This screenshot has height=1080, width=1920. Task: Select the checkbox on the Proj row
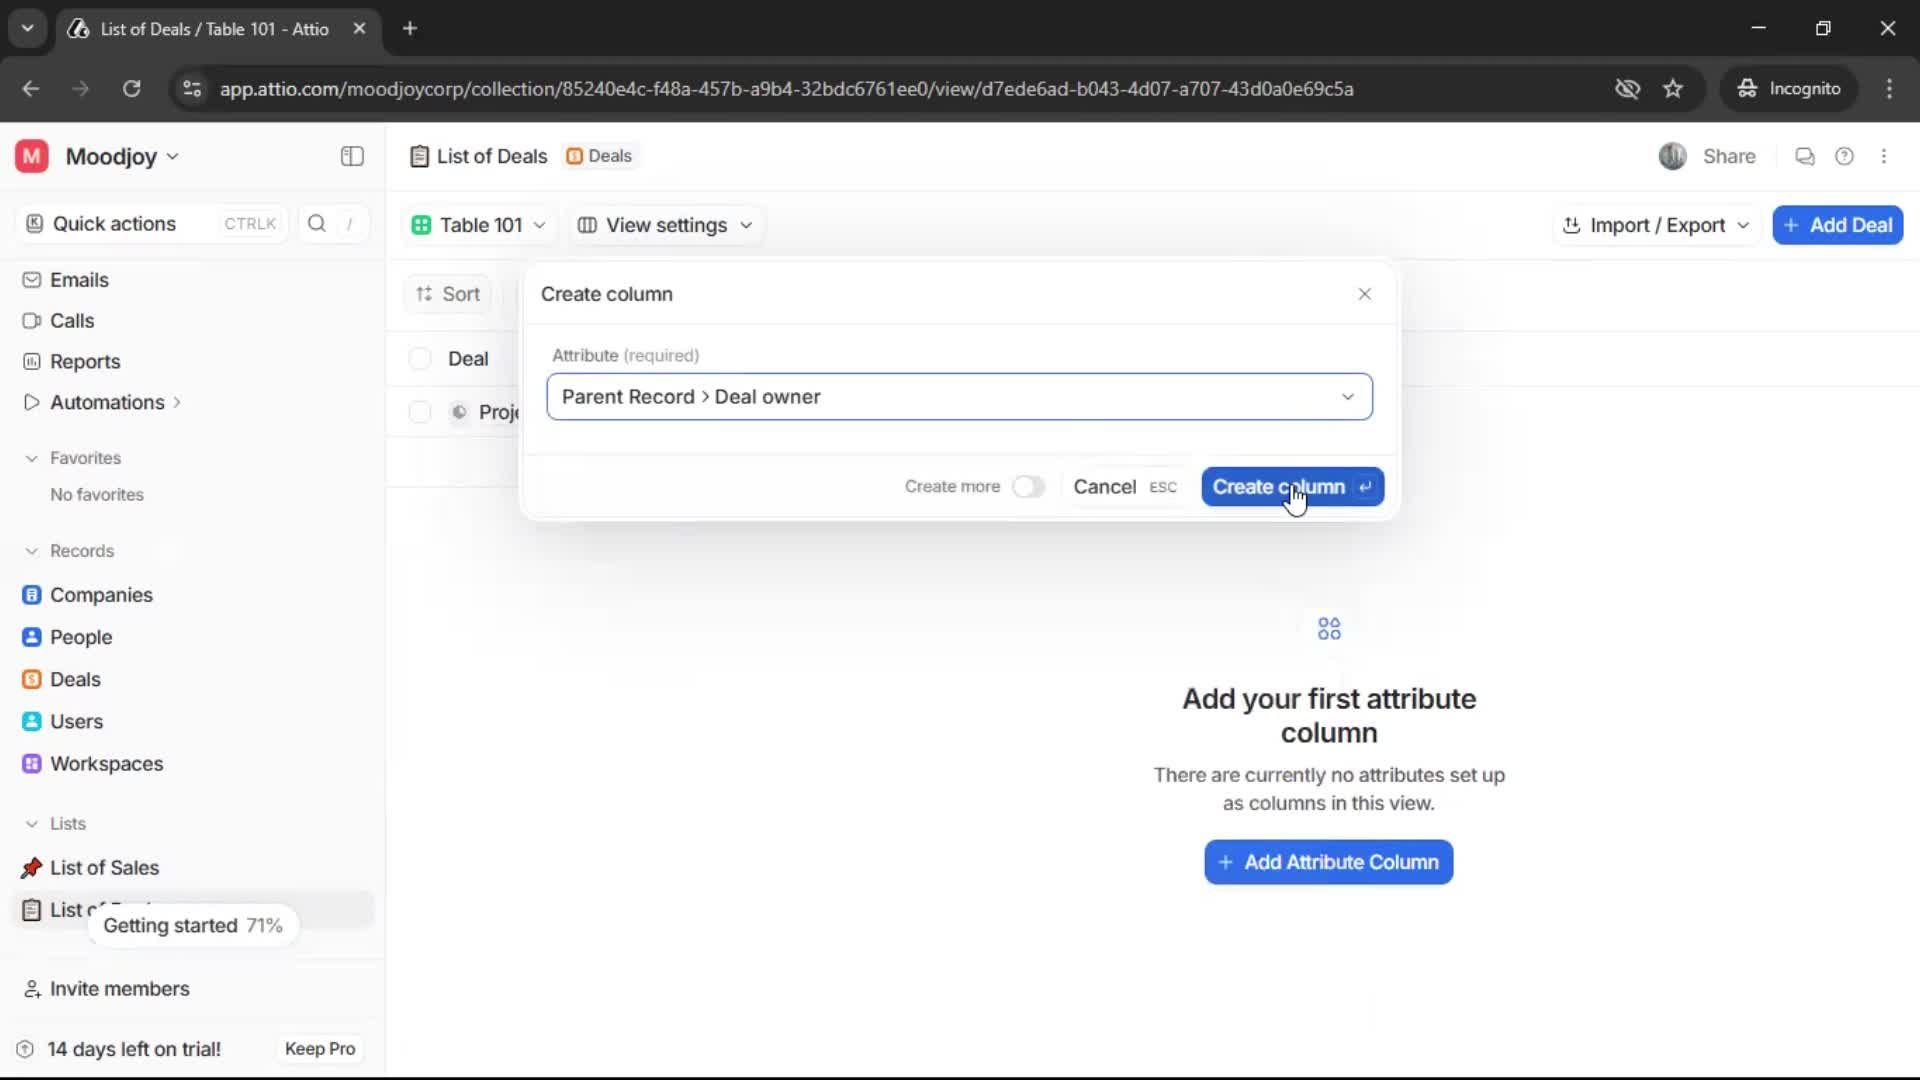pos(419,411)
